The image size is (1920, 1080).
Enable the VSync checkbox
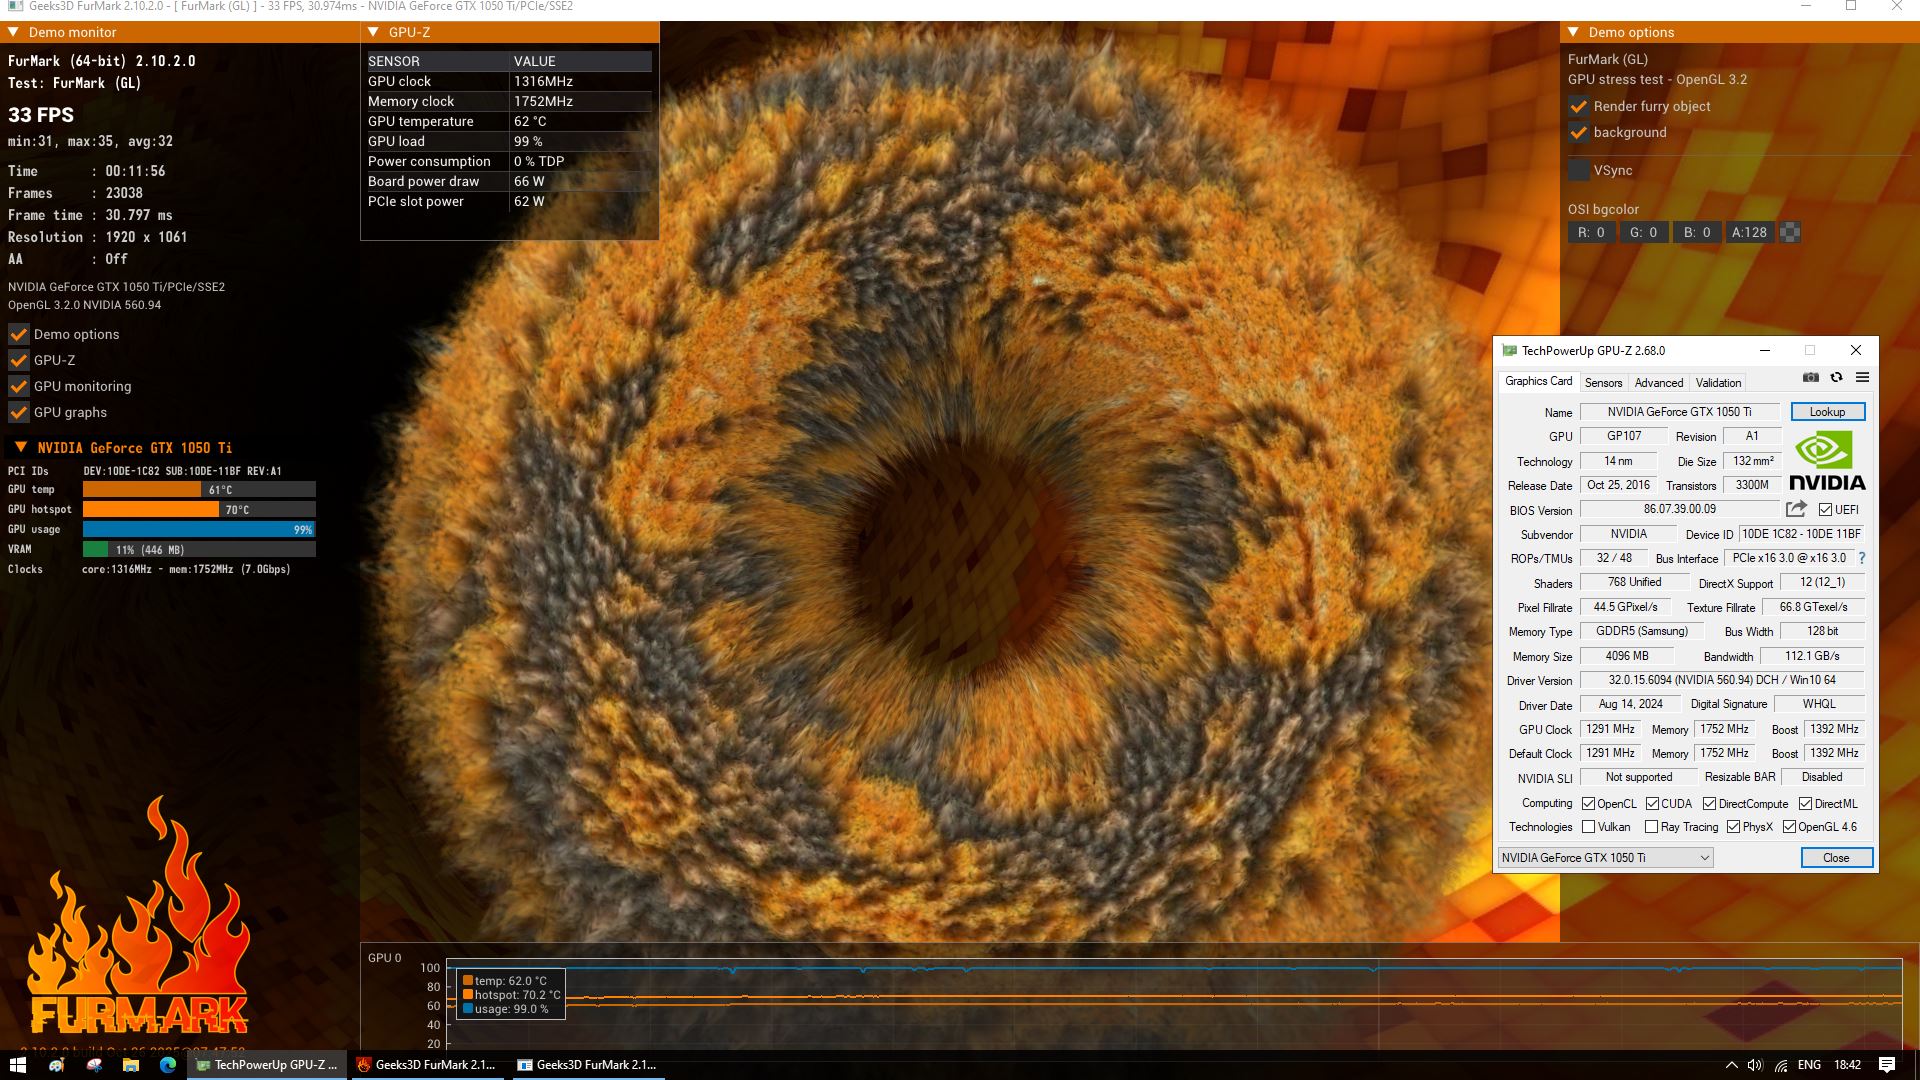coord(1579,170)
